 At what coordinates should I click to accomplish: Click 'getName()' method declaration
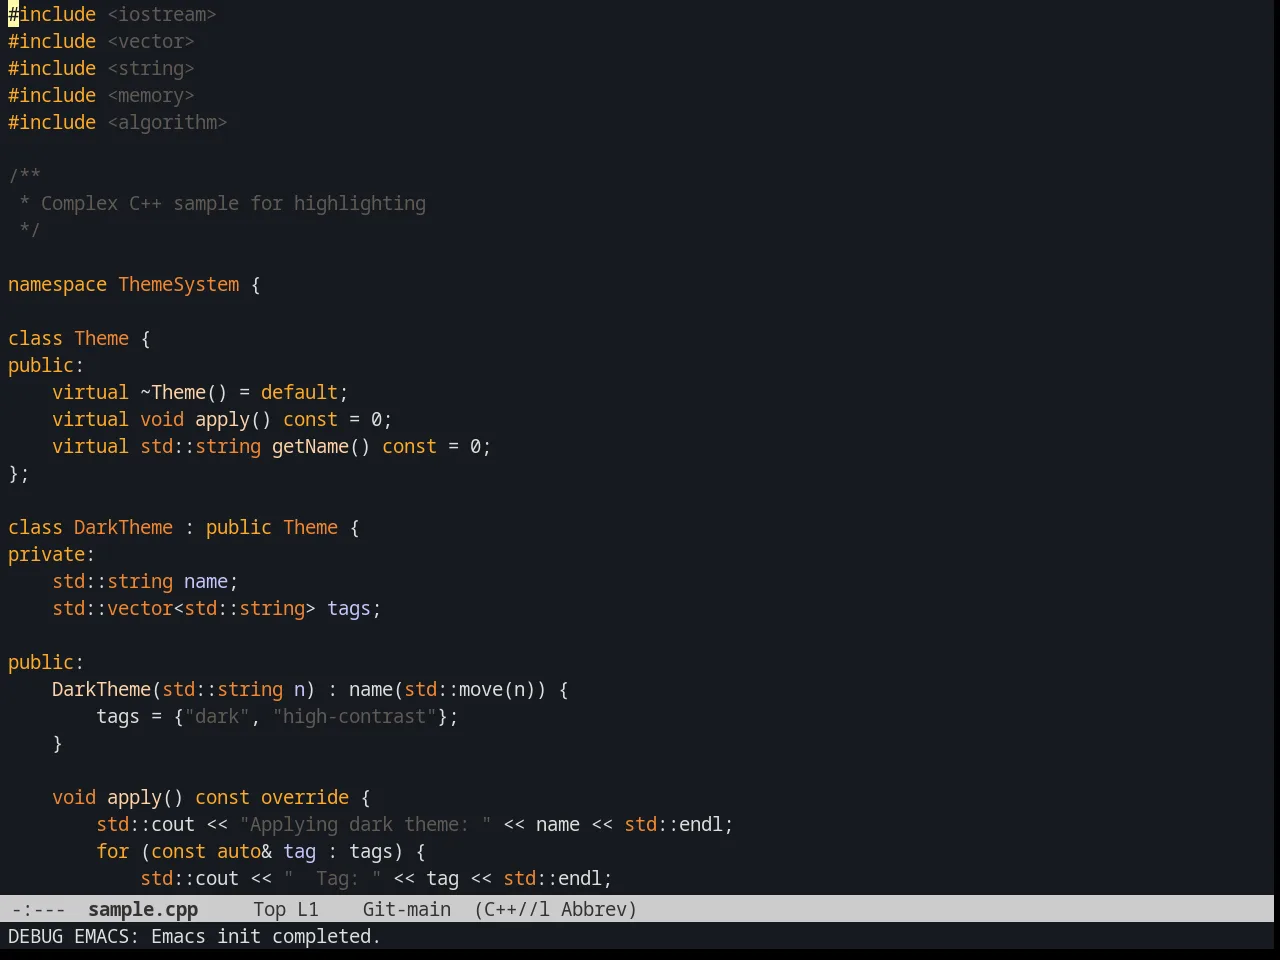(x=321, y=446)
